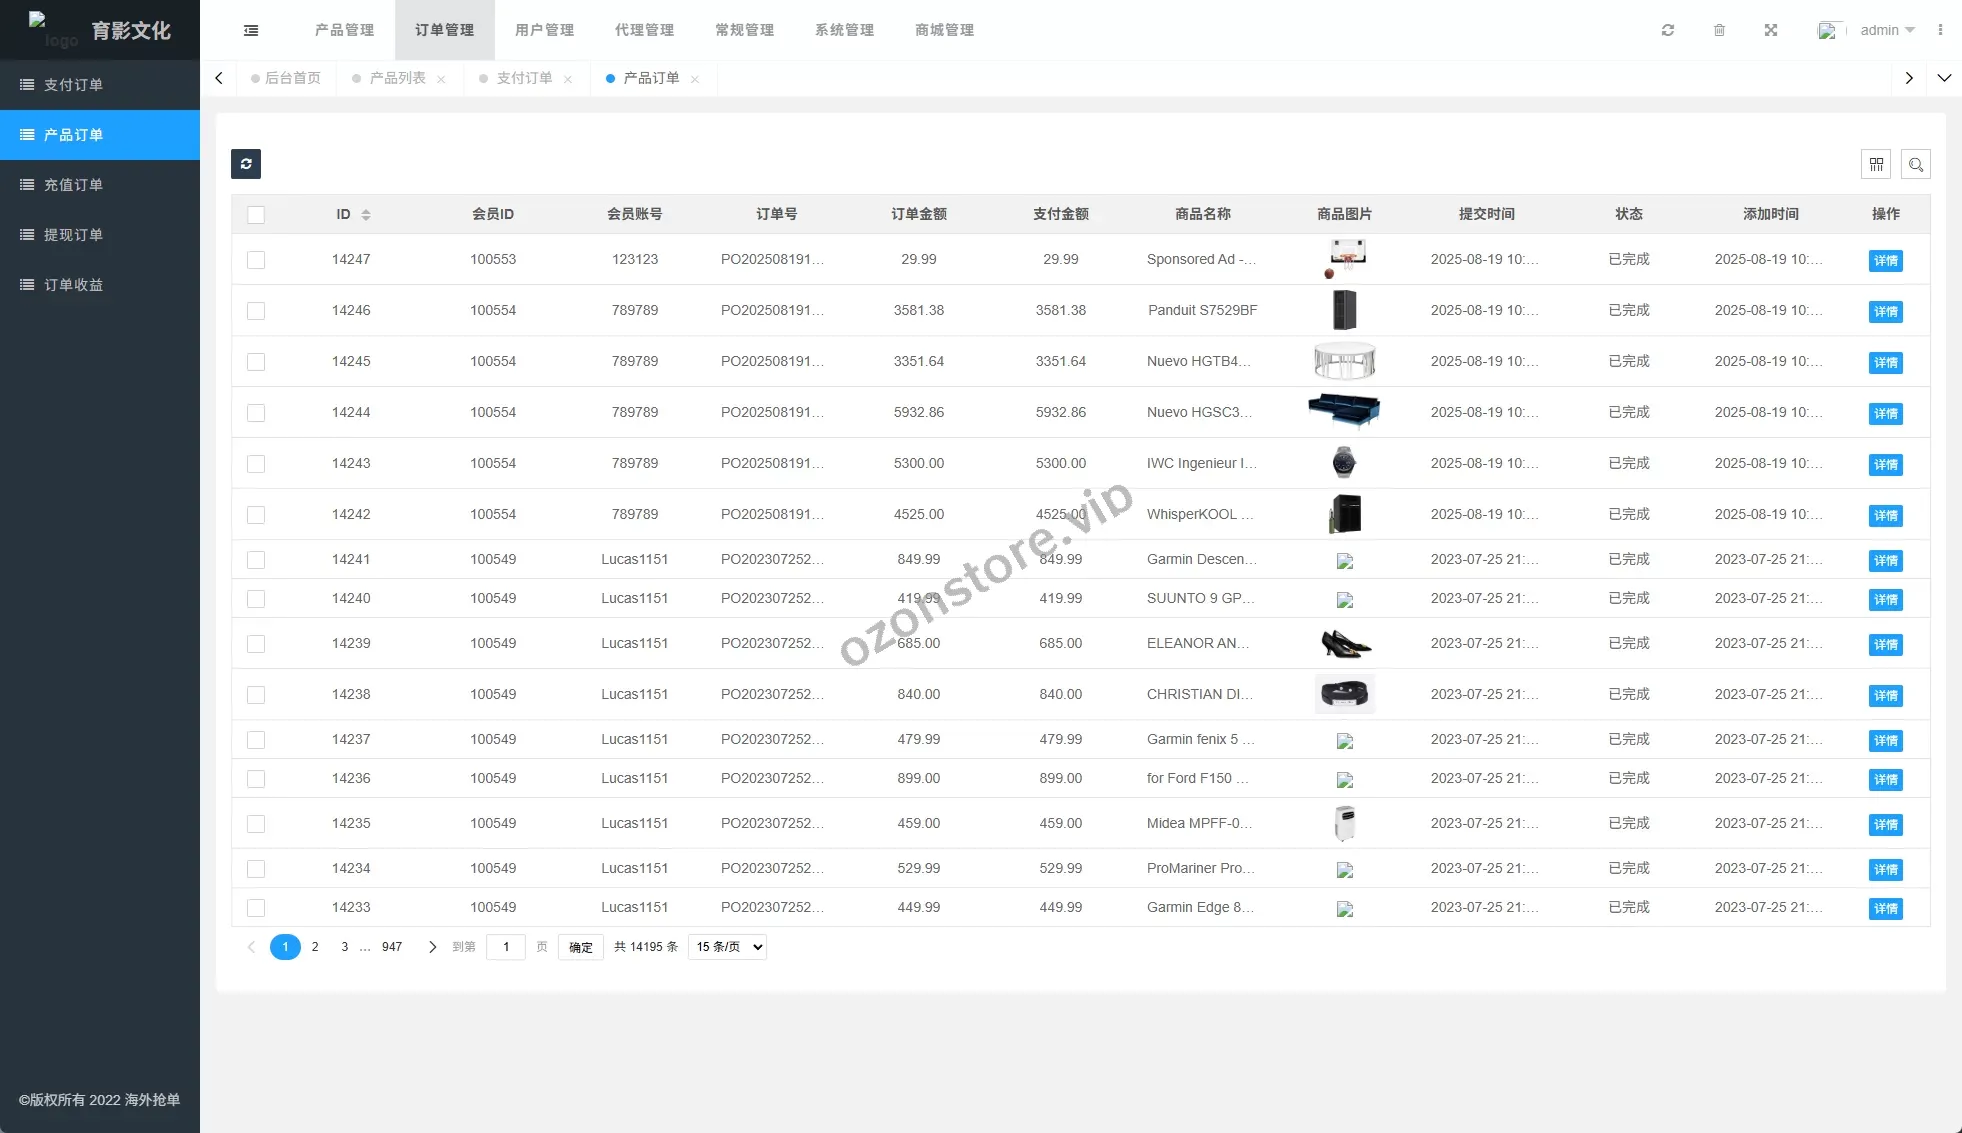1962x1133 pixels.
Task: Switch to the 支付订单 tab
Action: coord(523,78)
